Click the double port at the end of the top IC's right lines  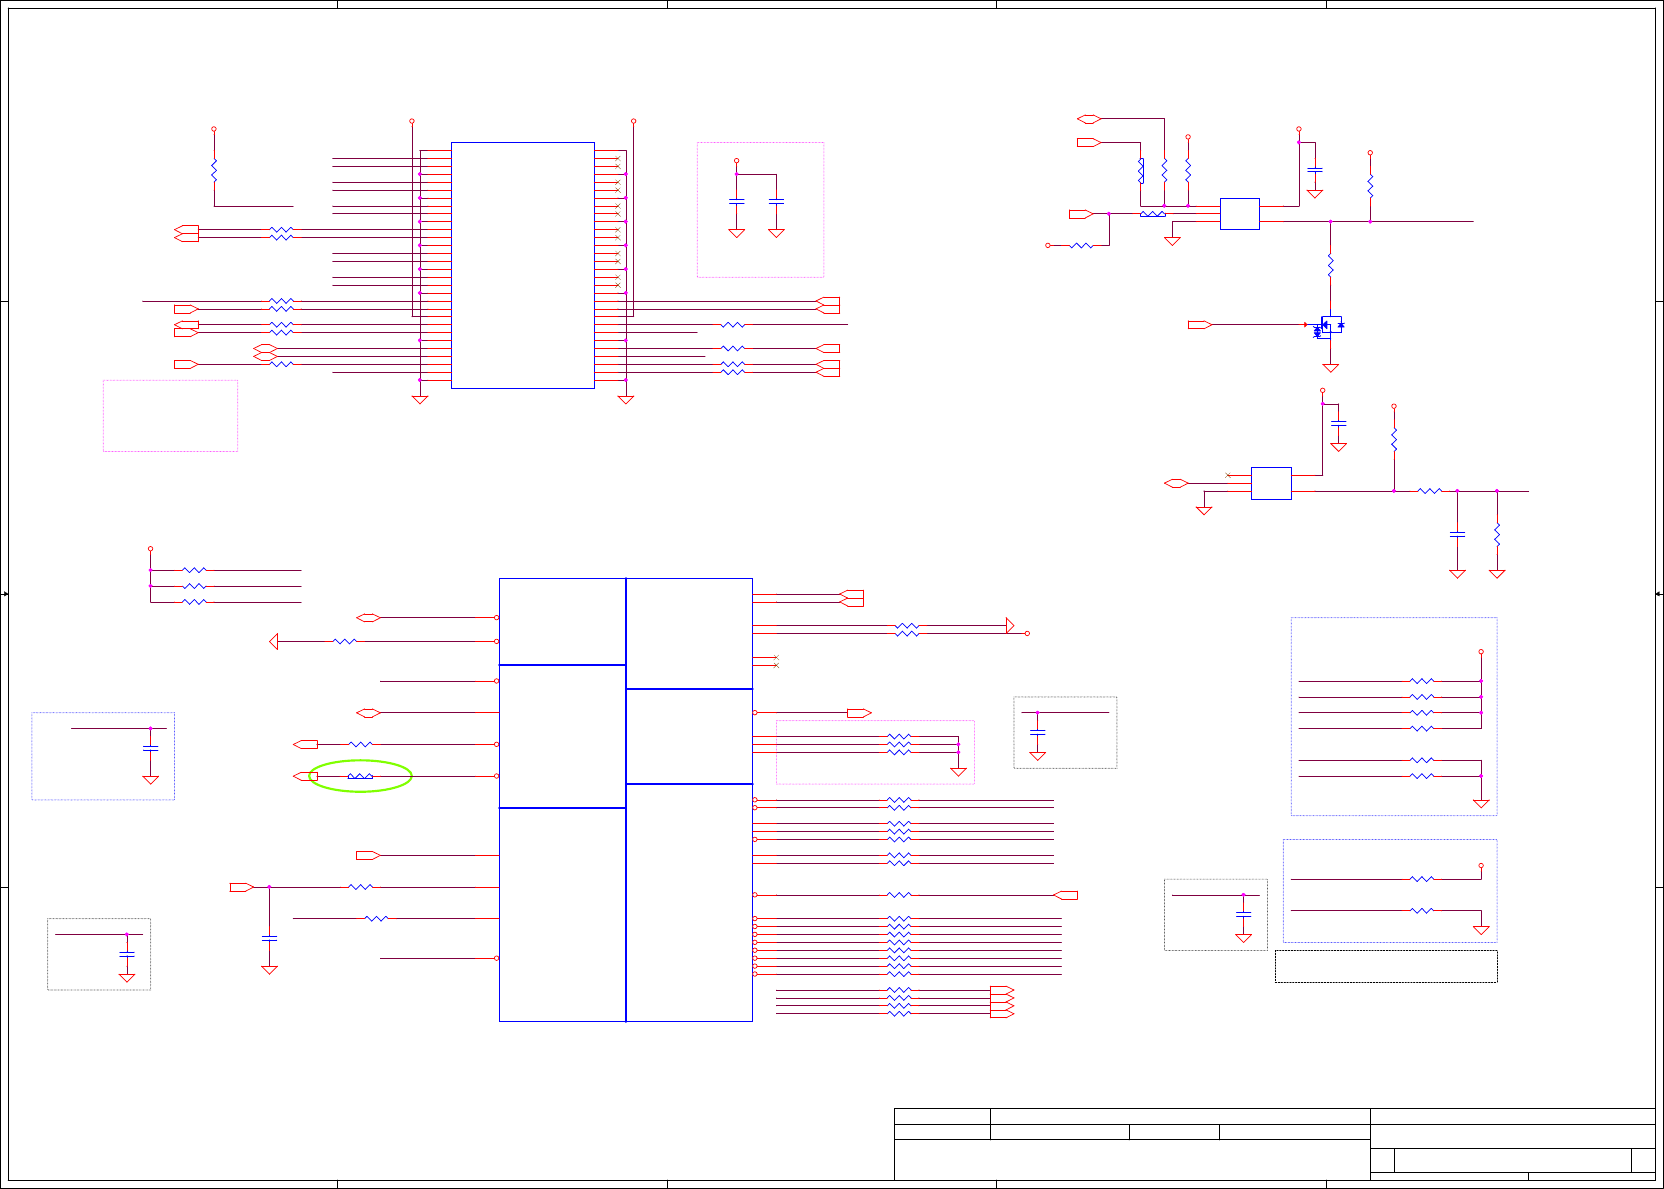[x=828, y=305]
